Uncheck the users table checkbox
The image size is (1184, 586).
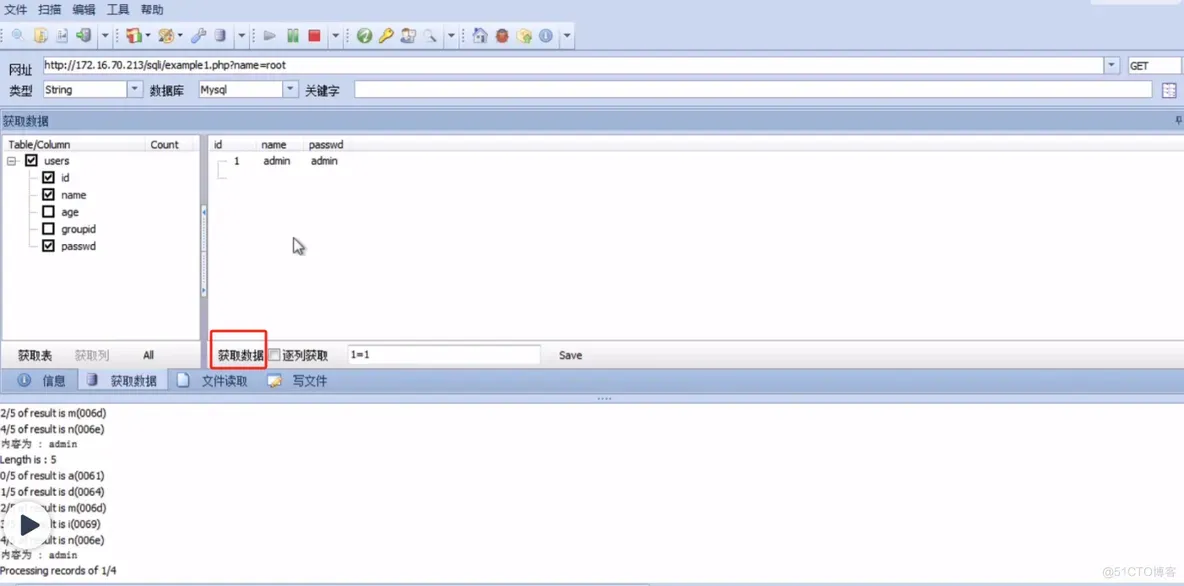pyautogui.click(x=31, y=160)
